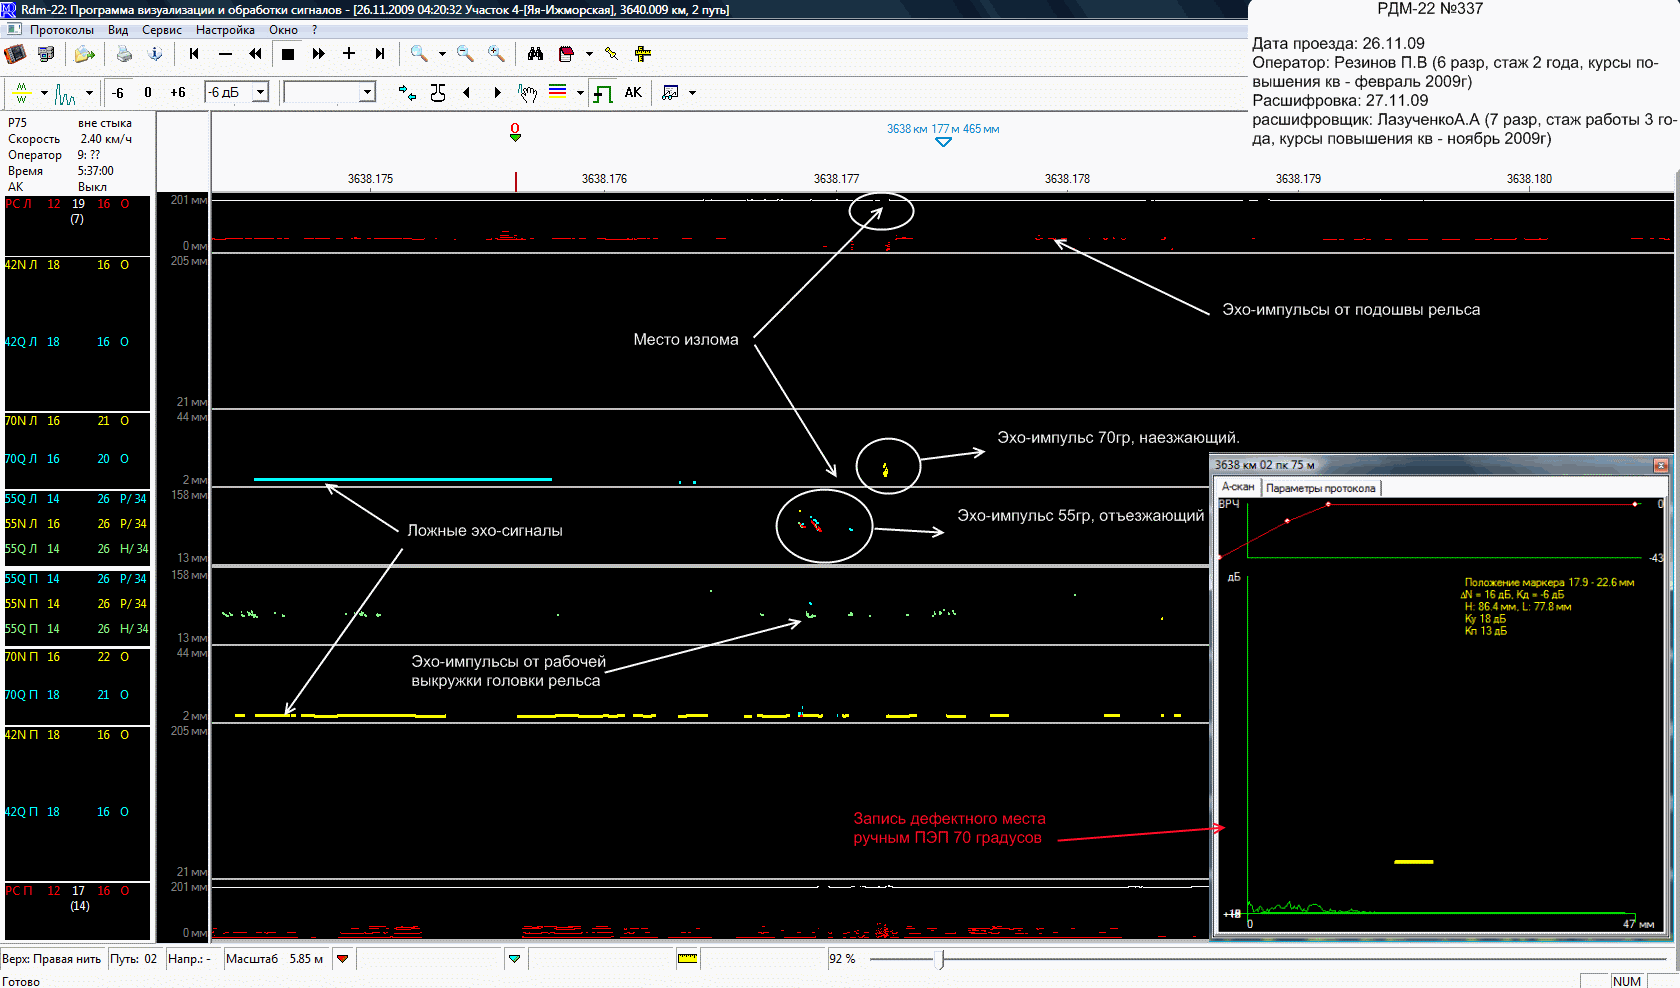This screenshot has height=988, width=1680.
Task: Close the 3638 км 02 пк 75 м window
Action: [1660, 465]
